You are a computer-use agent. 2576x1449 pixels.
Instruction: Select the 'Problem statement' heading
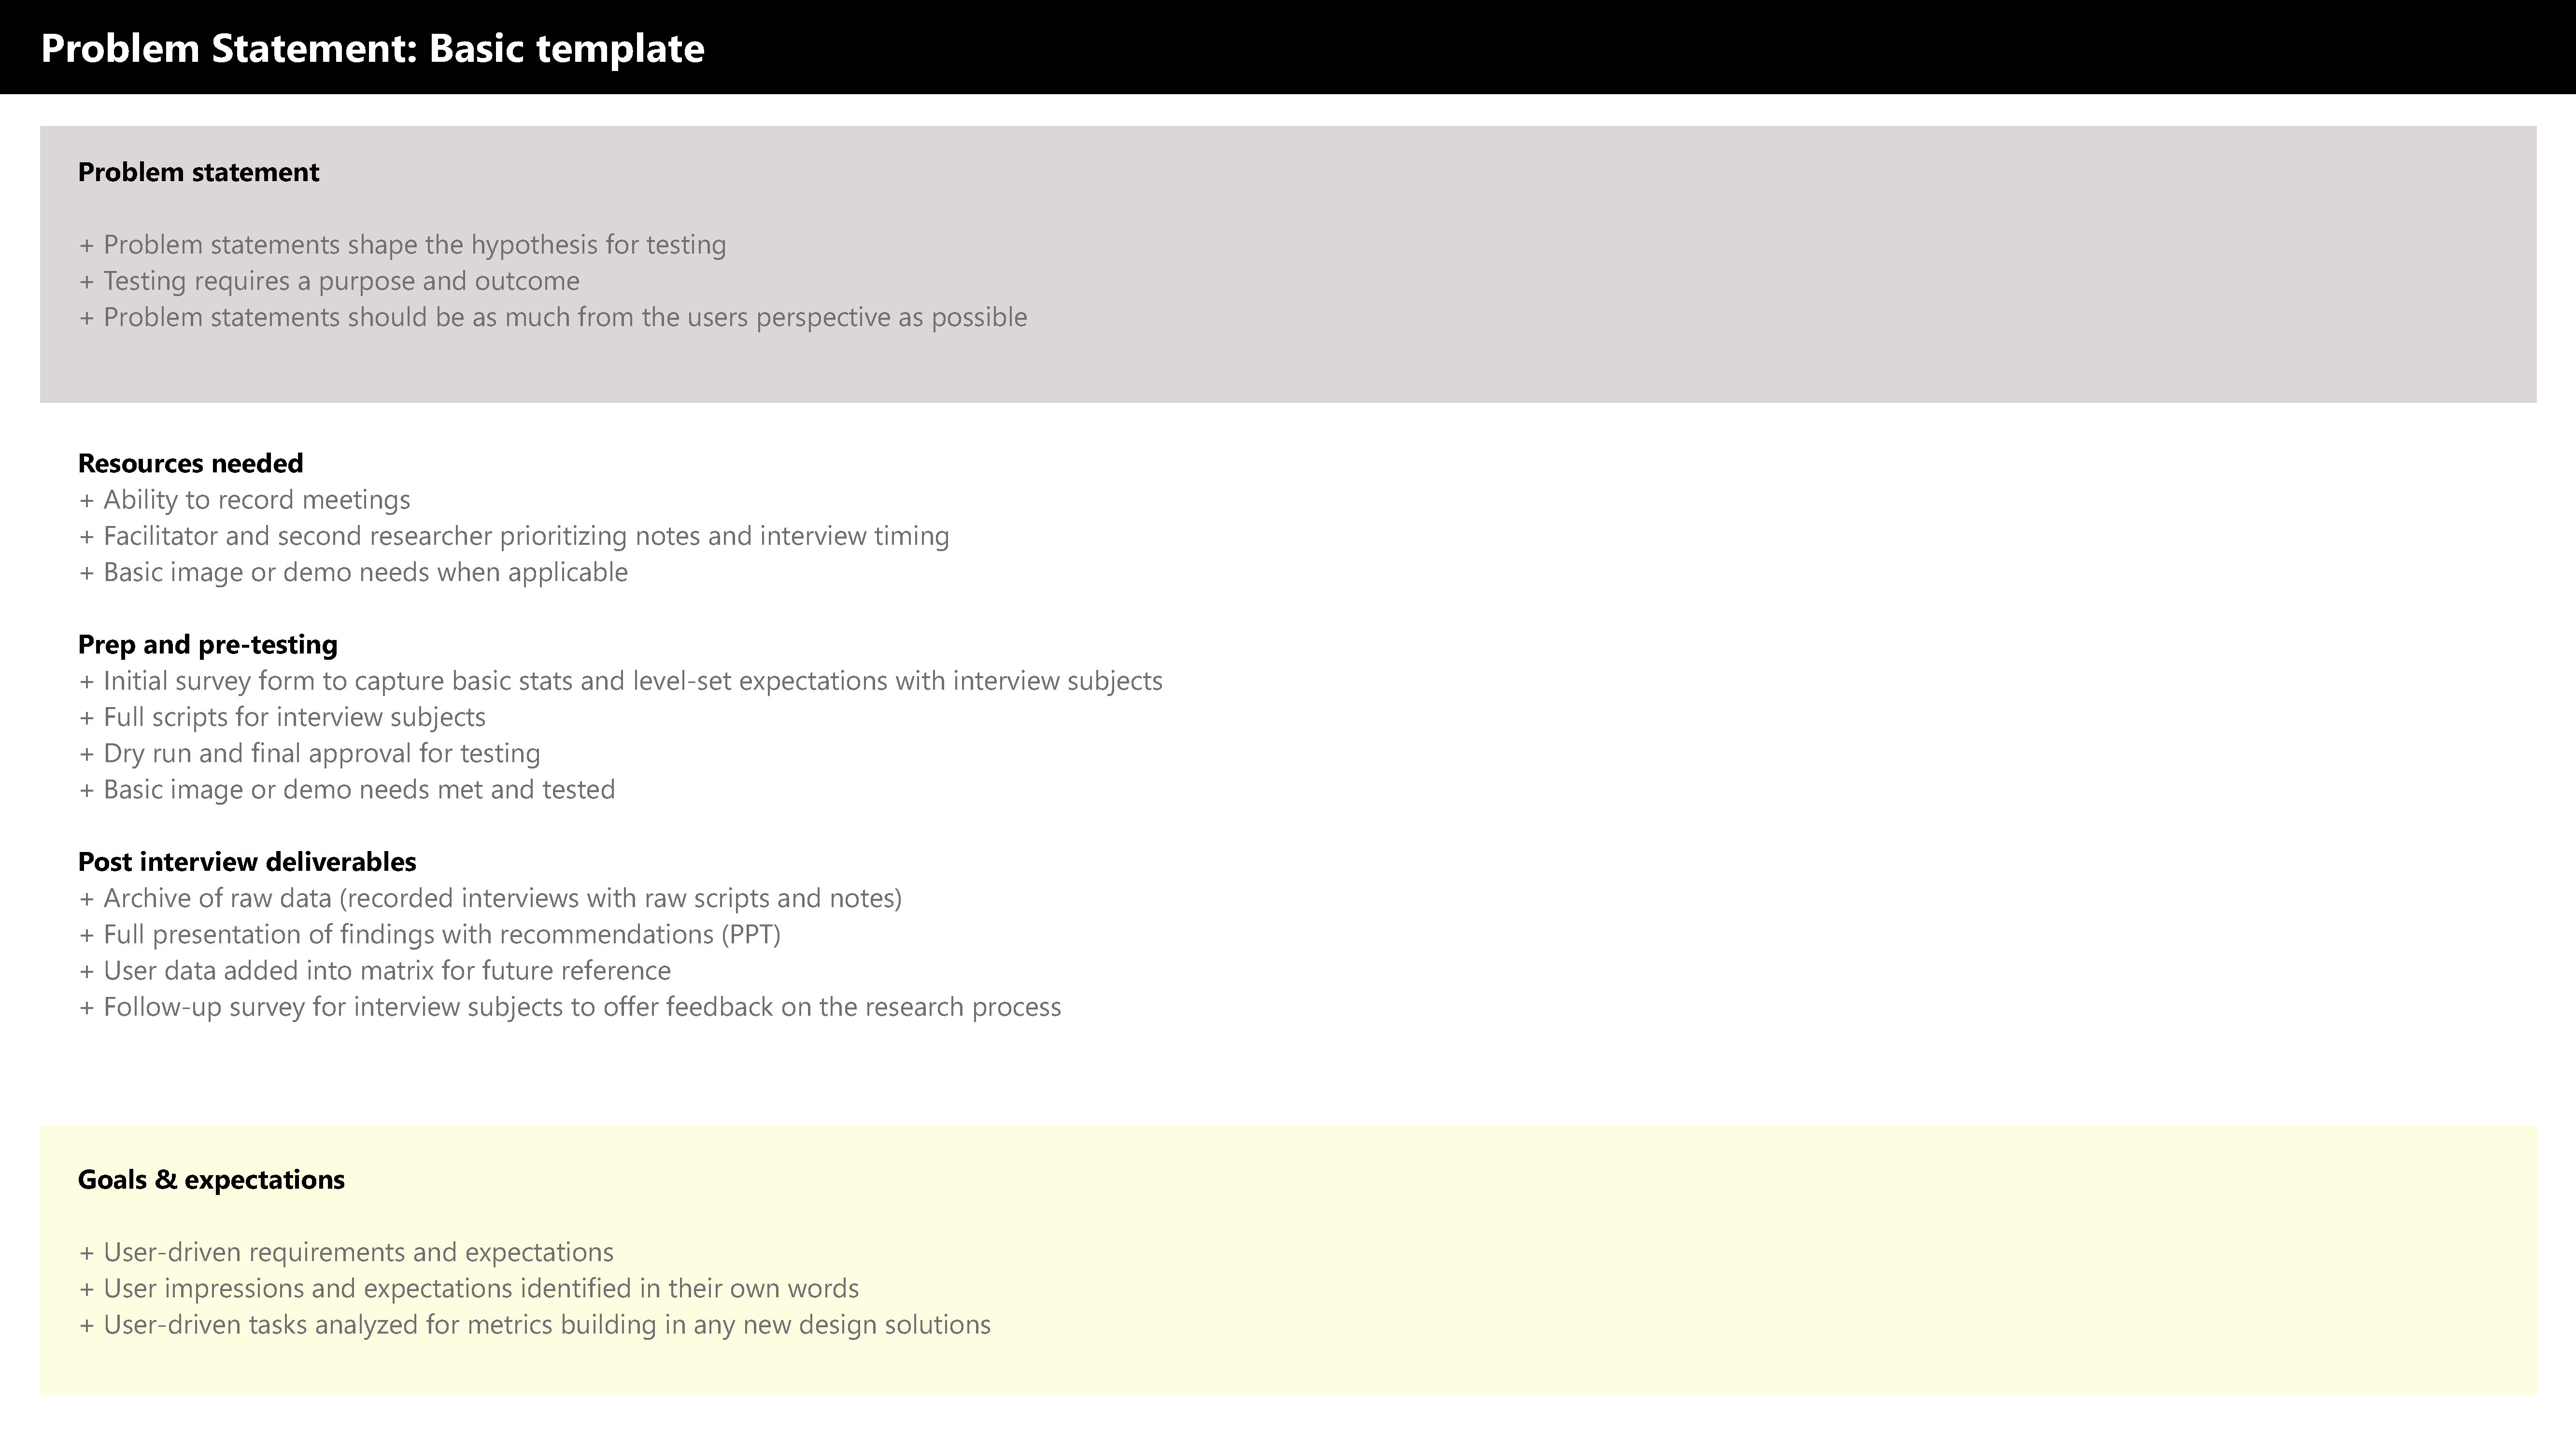tap(198, 172)
